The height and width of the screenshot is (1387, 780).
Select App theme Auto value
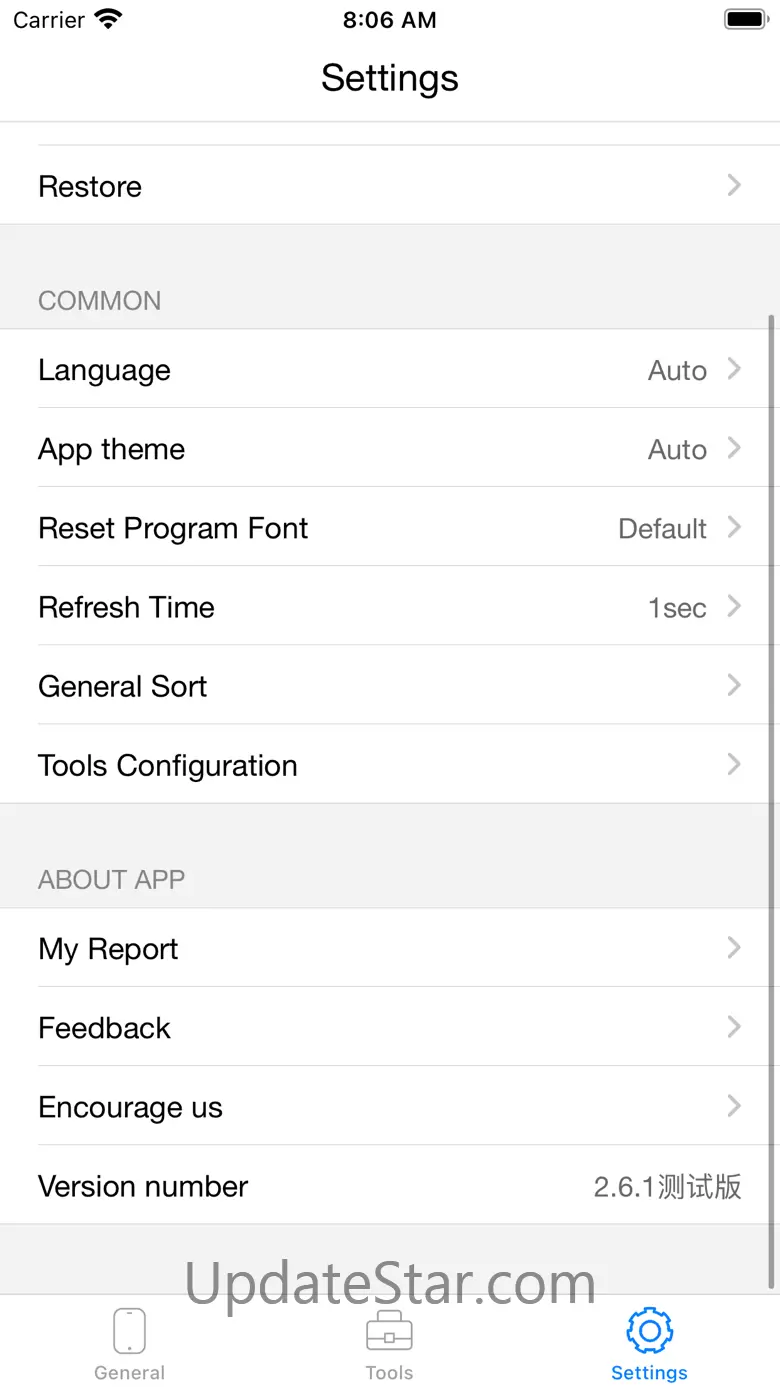coord(677,449)
